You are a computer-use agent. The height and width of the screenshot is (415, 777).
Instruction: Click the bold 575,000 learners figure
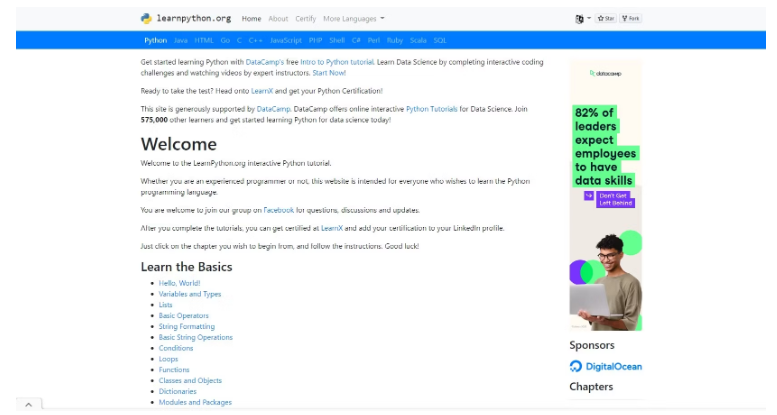click(154, 120)
